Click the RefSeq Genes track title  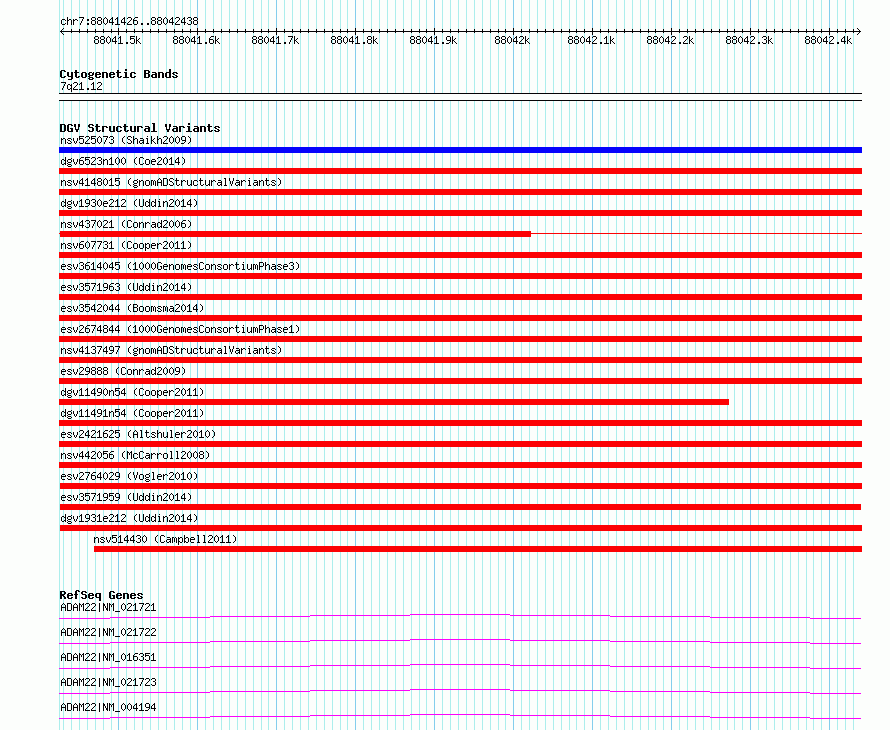pos(101,595)
